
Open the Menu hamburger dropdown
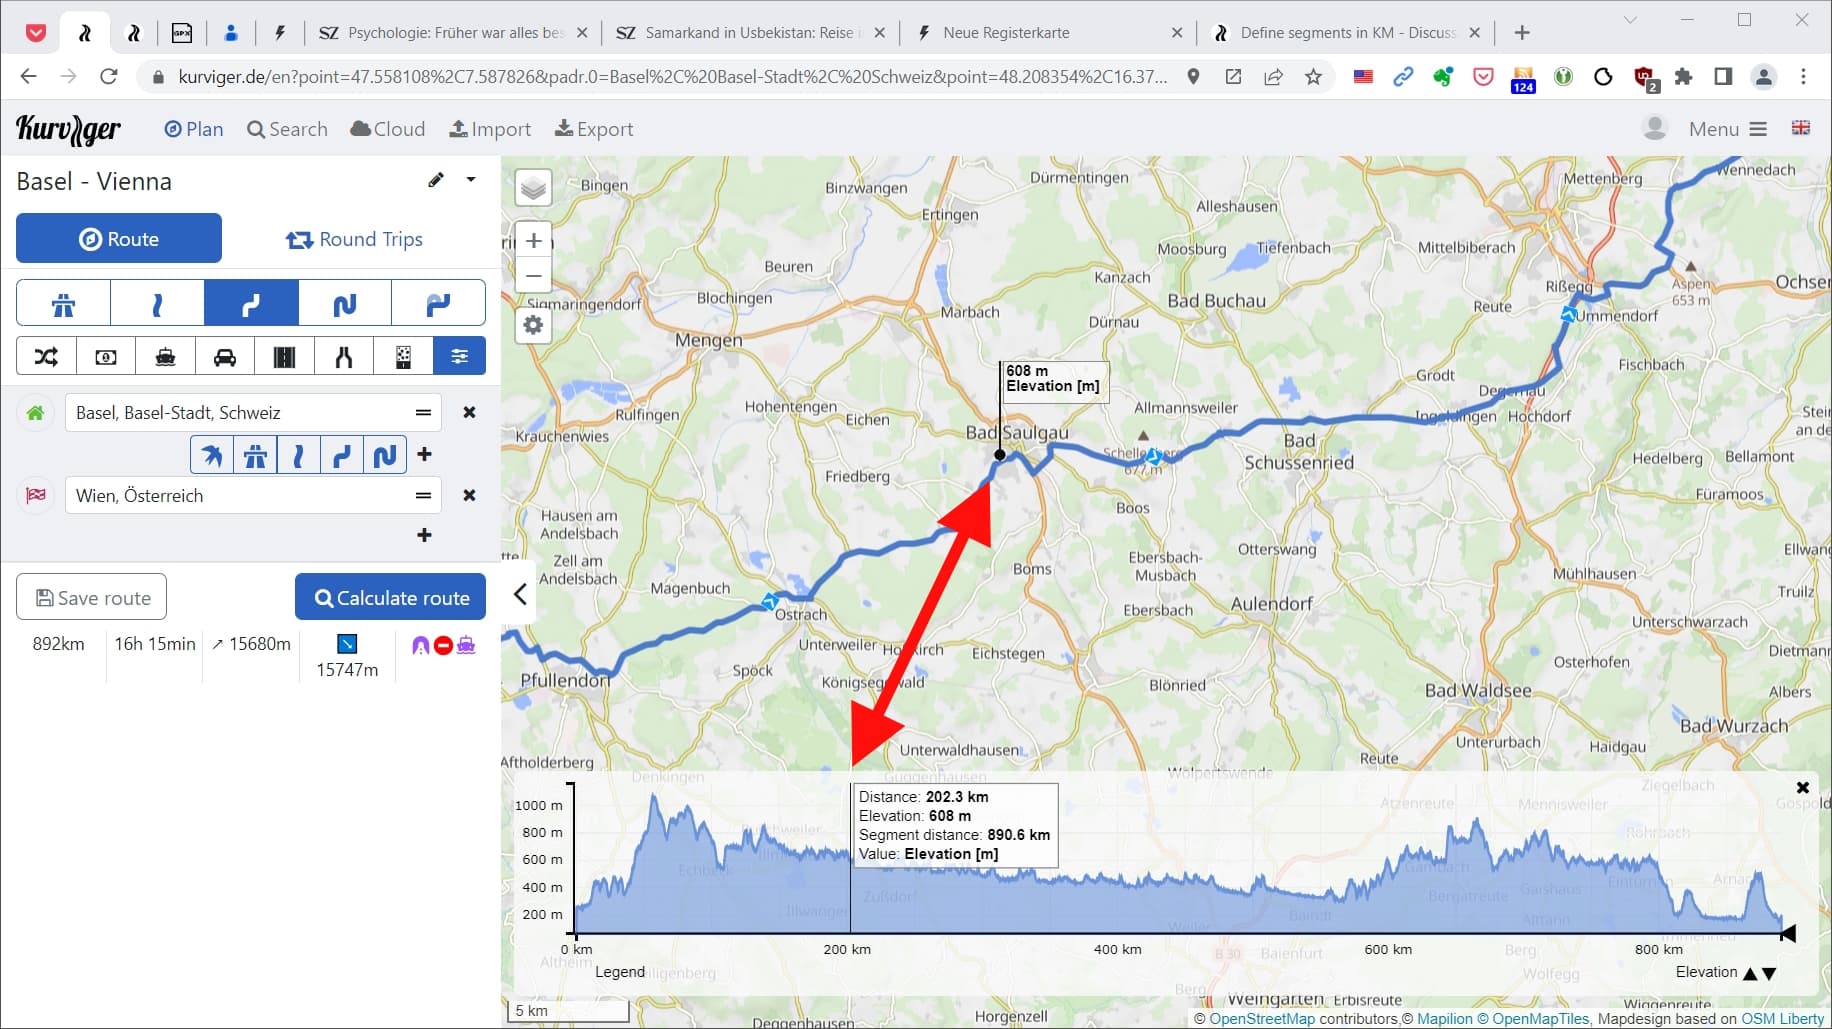coord(1728,129)
